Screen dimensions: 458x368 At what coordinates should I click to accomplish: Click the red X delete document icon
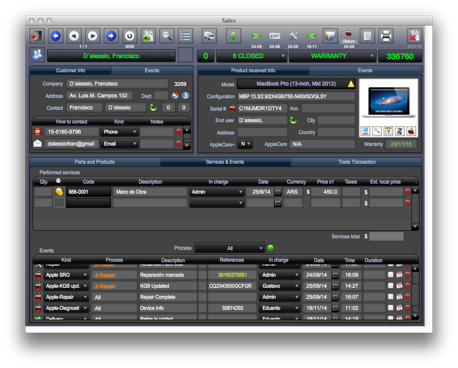pos(414,36)
